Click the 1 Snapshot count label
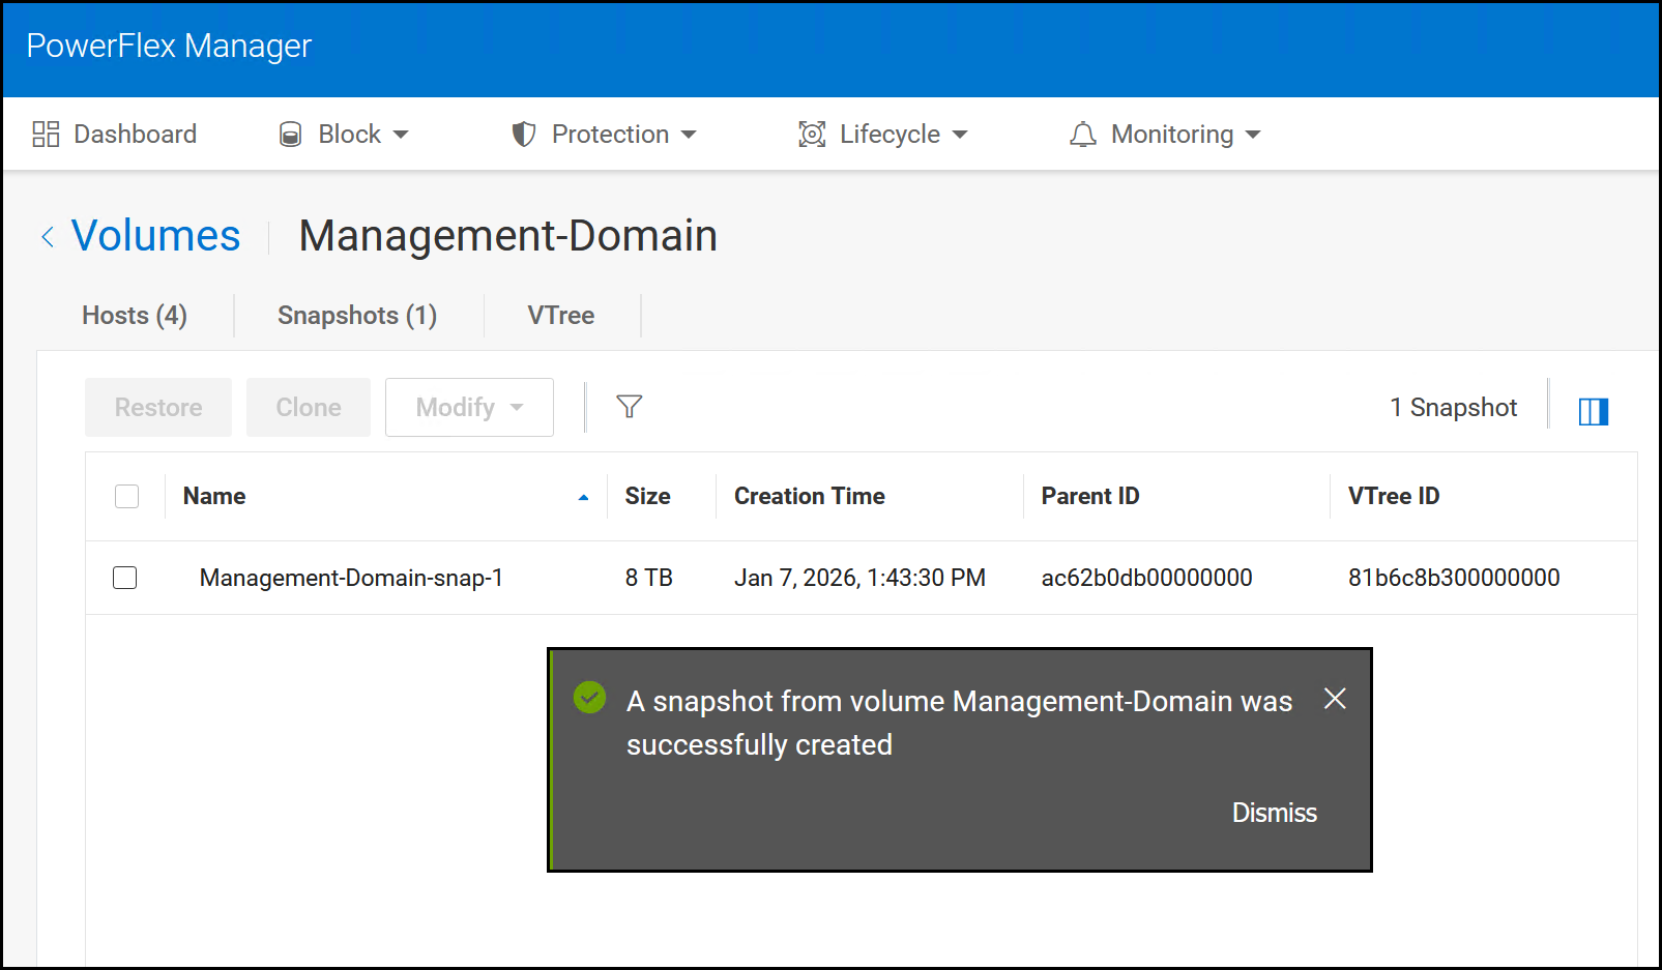The width and height of the screenshot is (1662, 971). pyautogui.click(x=1453, y=407)
